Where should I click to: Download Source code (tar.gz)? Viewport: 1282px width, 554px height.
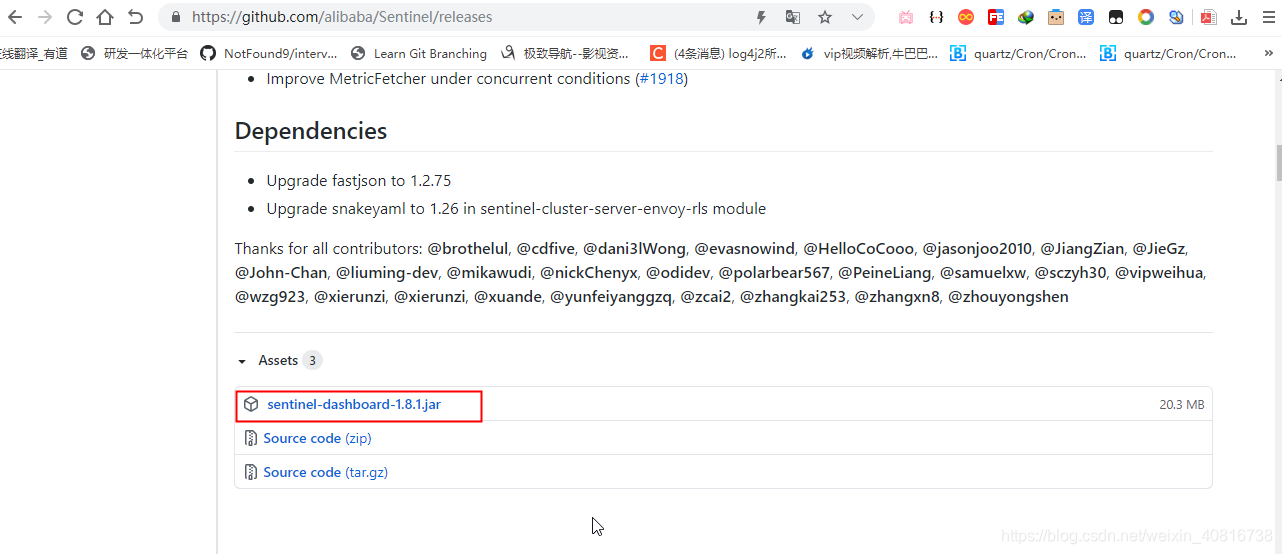click(325, 472)
